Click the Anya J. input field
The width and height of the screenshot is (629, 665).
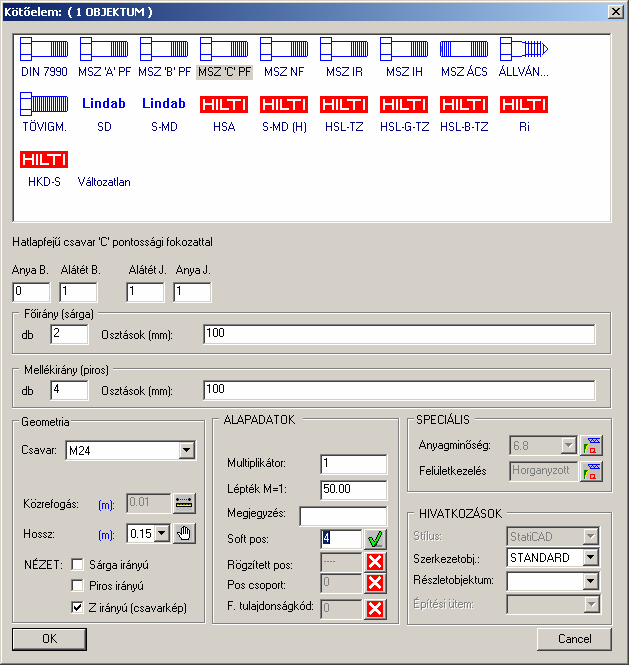[x=192, y=292]
